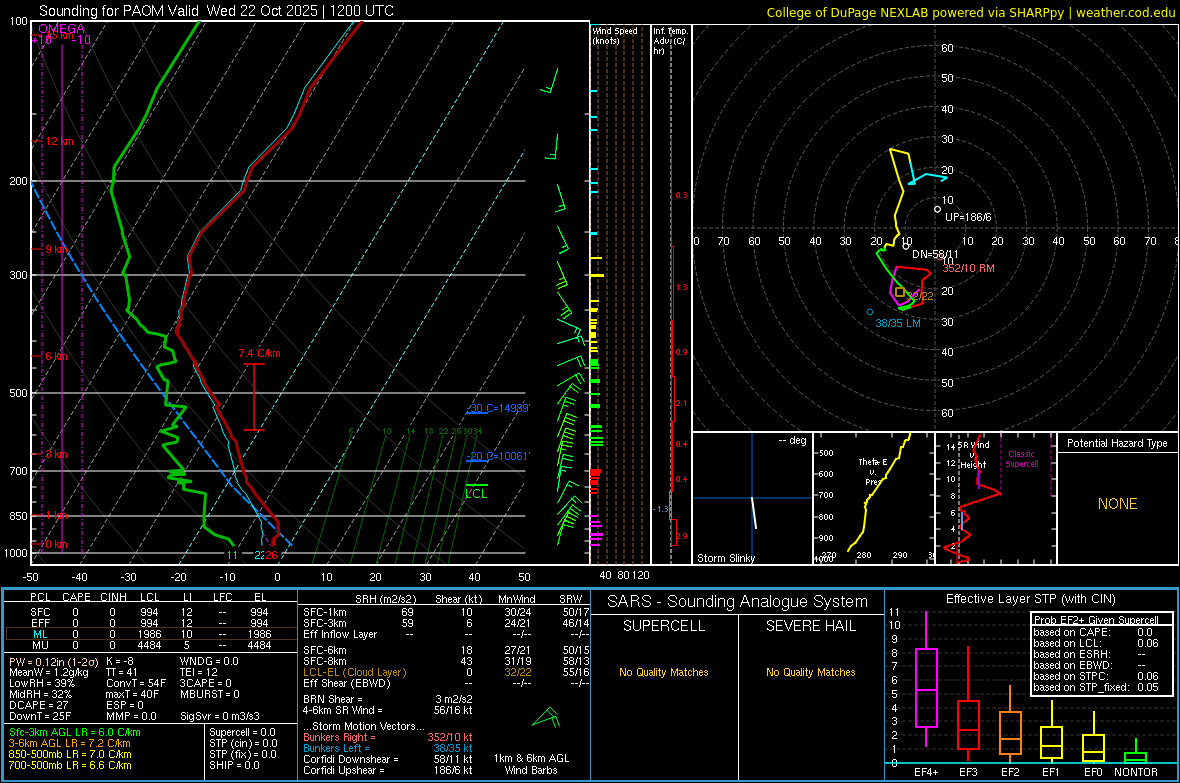Click the purple Classic Supercell label
Viewport: 1180px width, 783px height.
coord(1022,459)
